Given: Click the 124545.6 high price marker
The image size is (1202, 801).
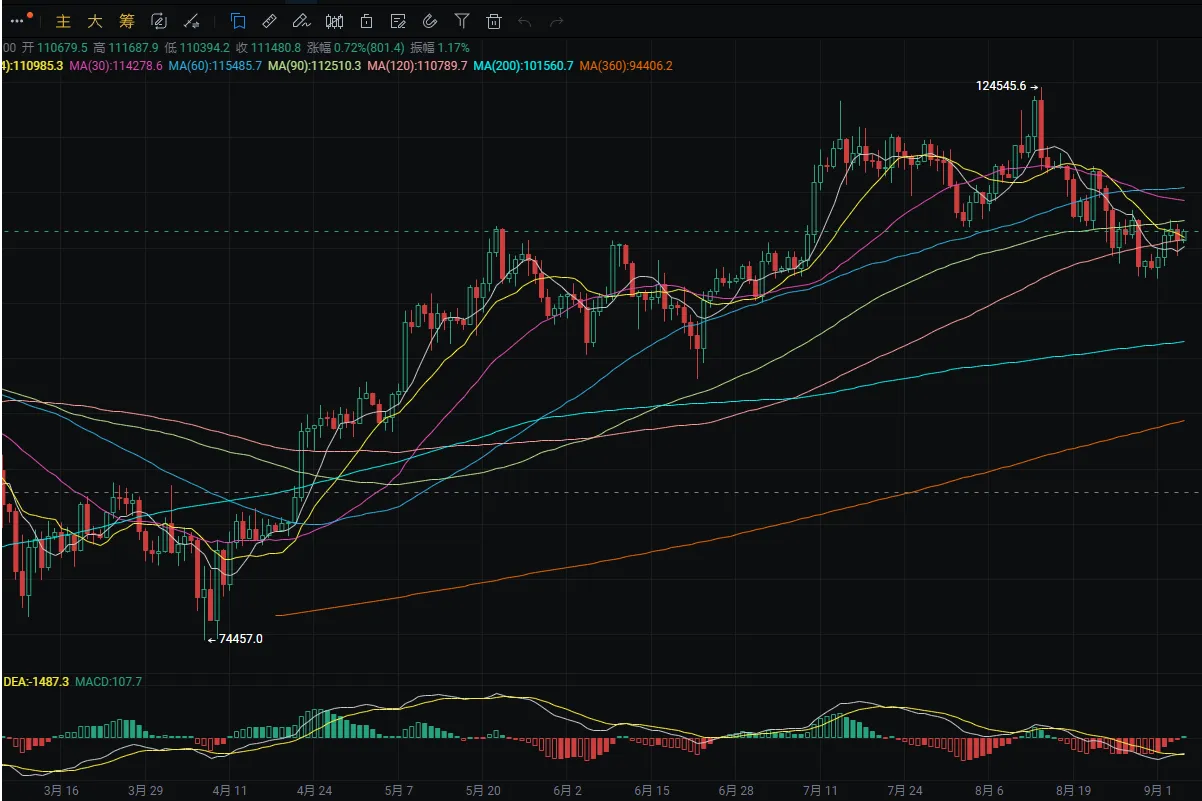Looking at the screenshot, I should coord(1007,86).
